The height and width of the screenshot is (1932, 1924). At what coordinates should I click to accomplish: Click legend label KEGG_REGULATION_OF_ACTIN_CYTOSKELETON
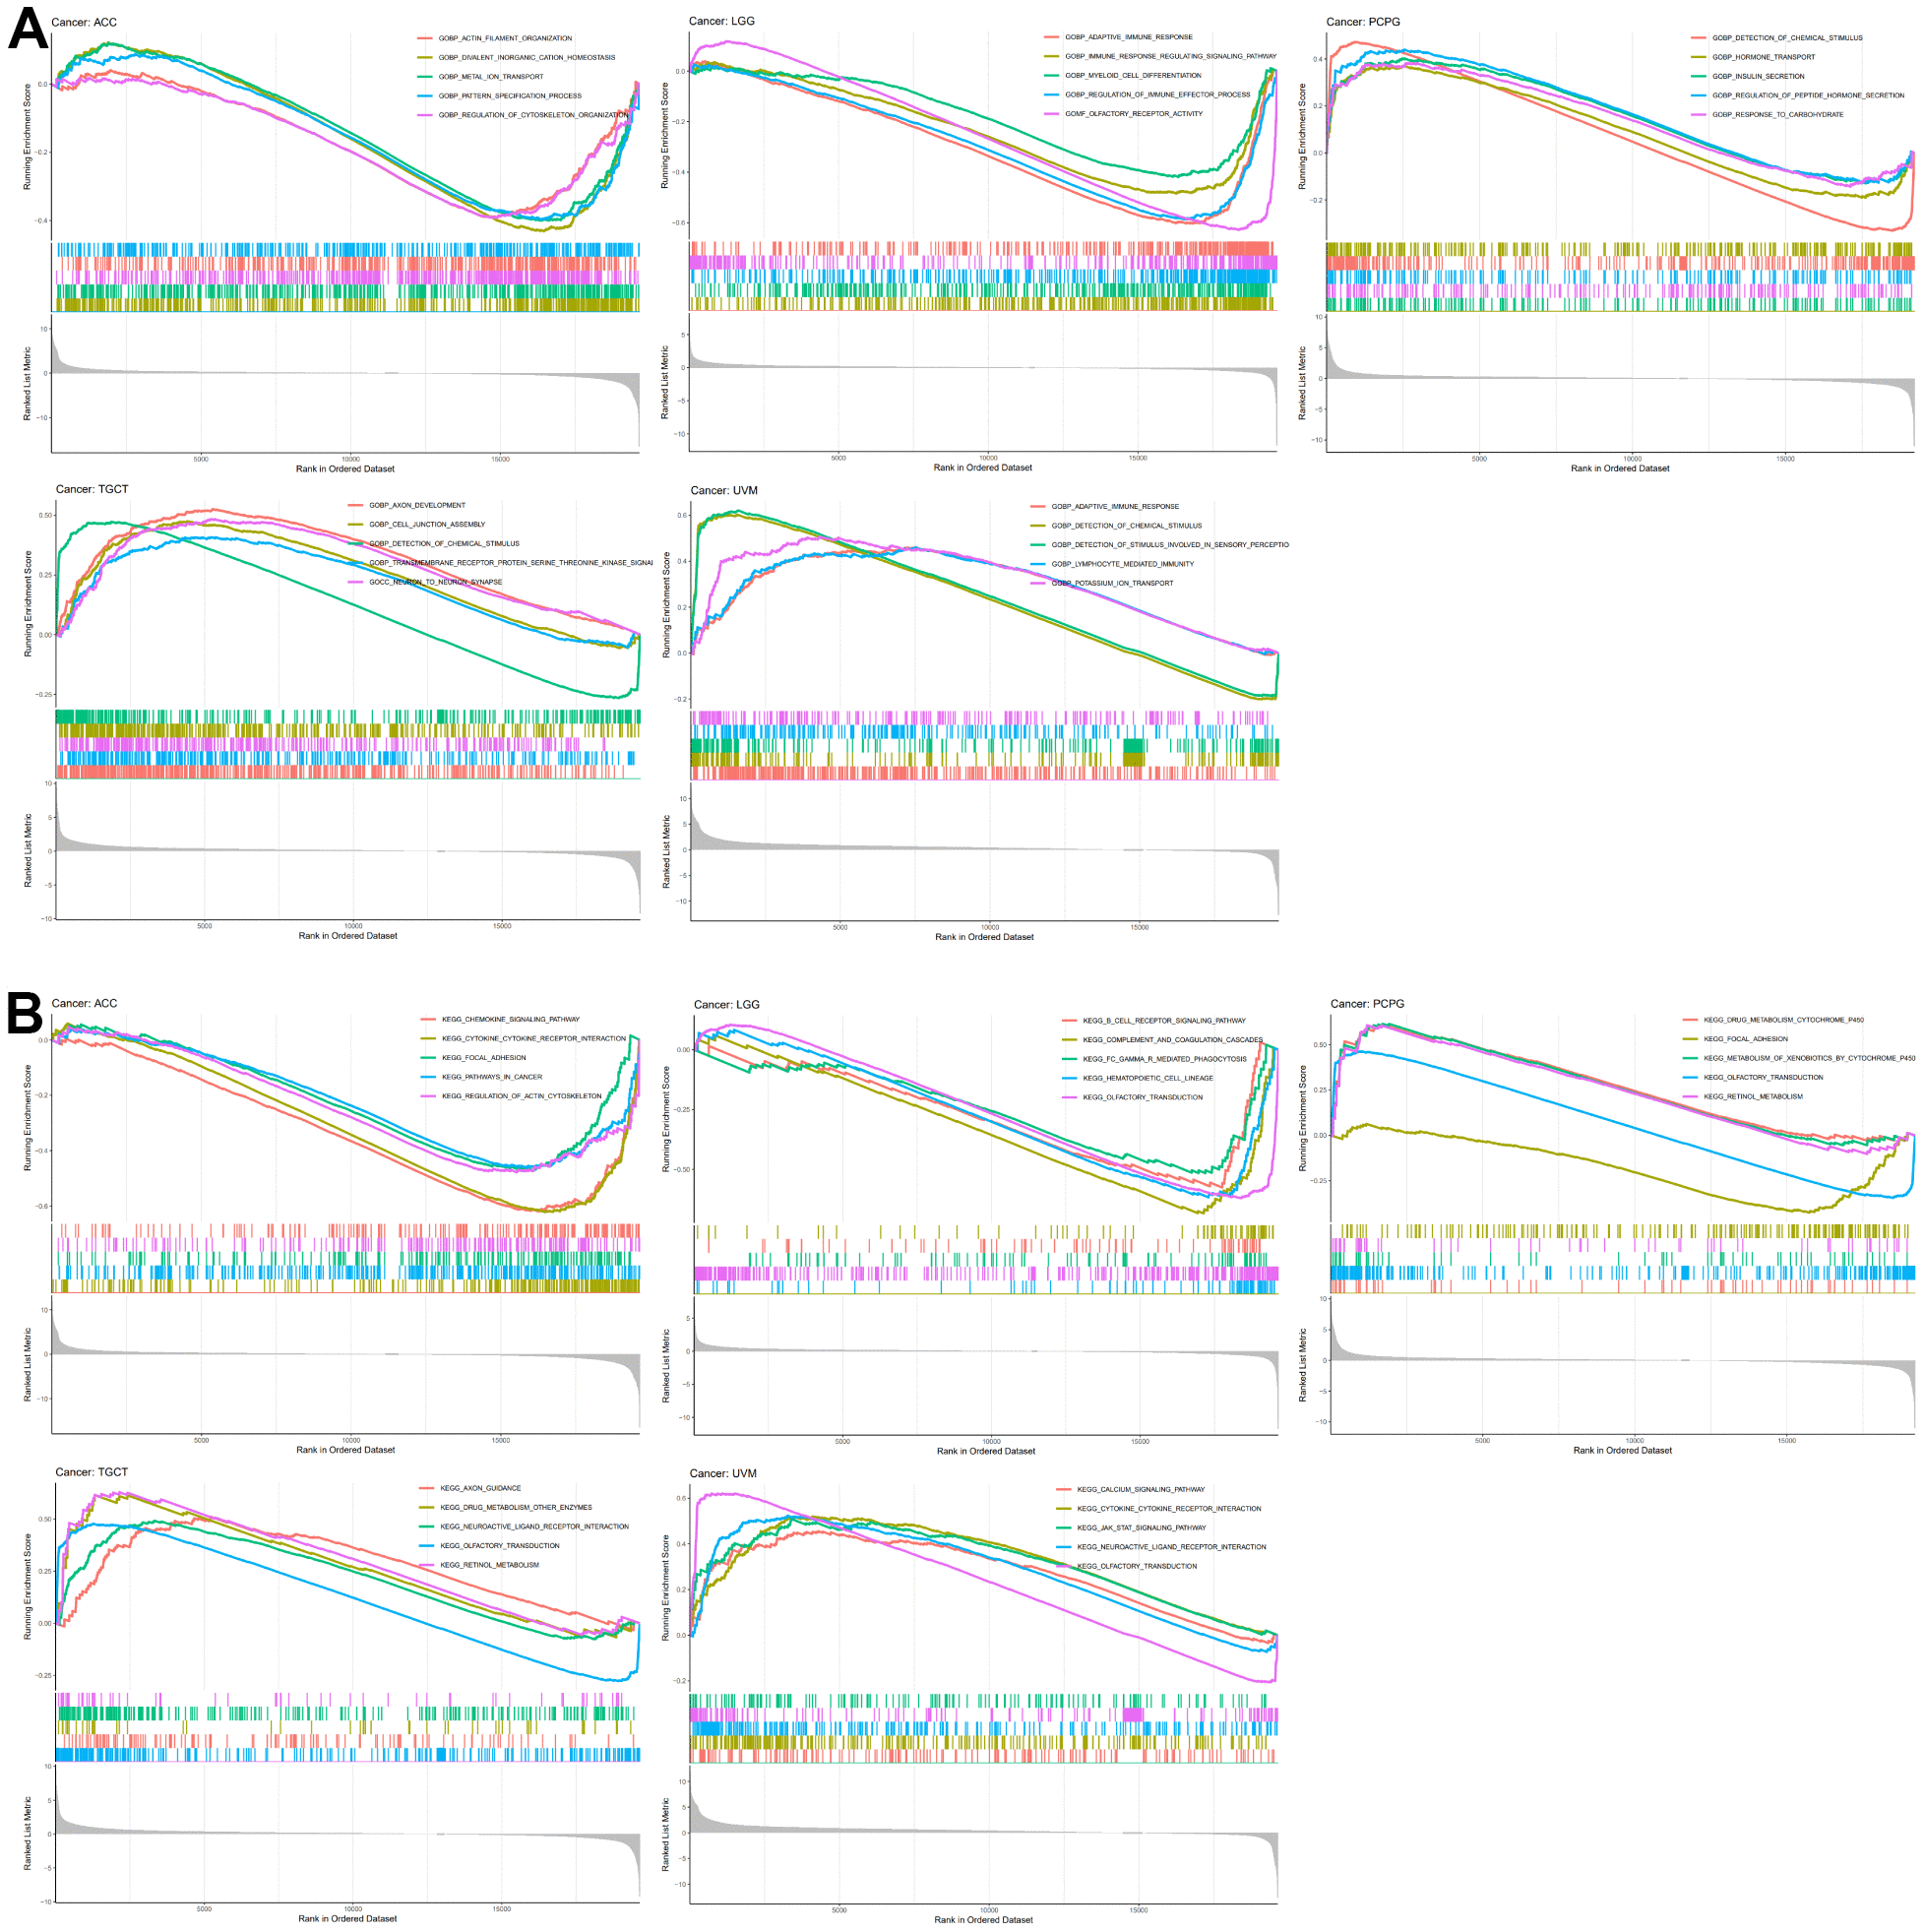522,1096
